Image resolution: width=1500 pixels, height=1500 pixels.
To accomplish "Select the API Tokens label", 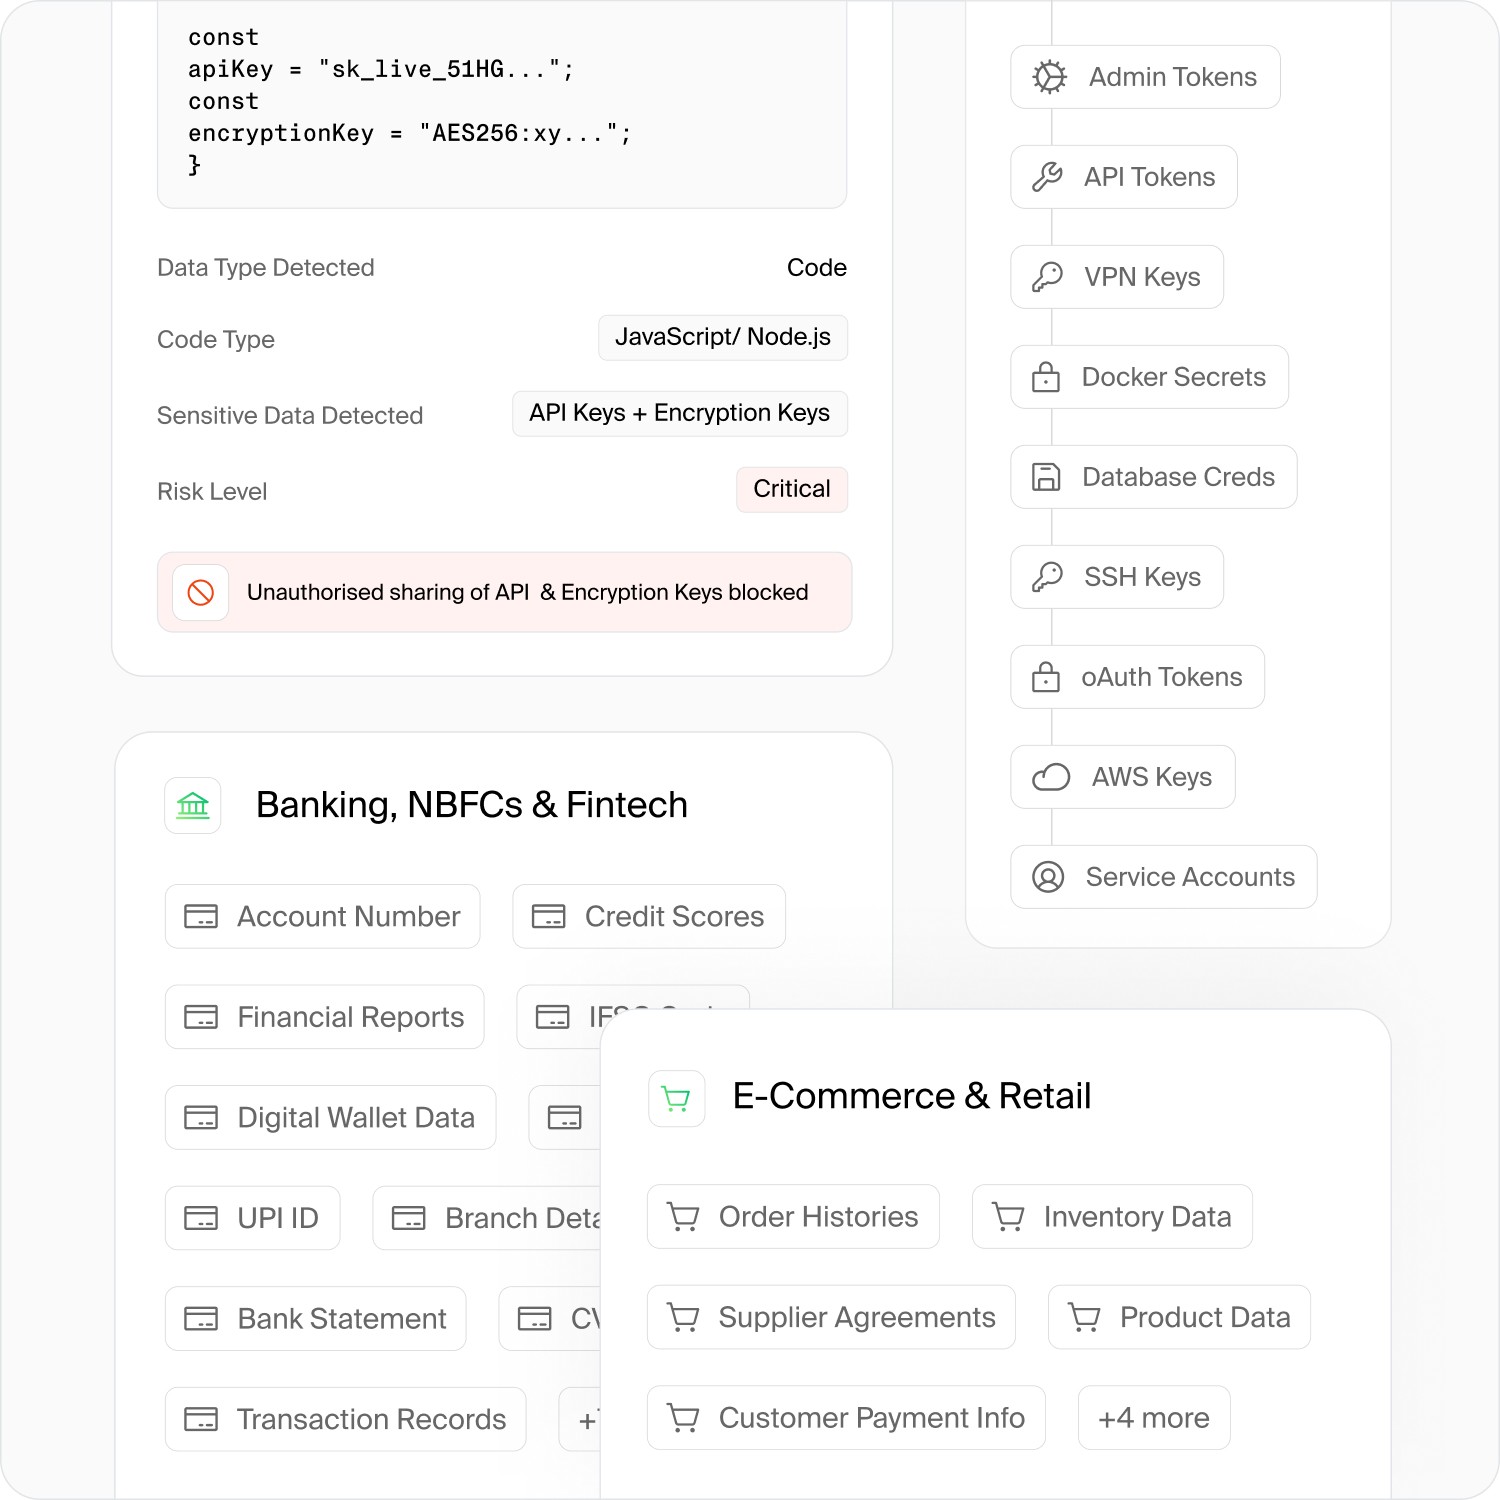I will pos(1150,177).
